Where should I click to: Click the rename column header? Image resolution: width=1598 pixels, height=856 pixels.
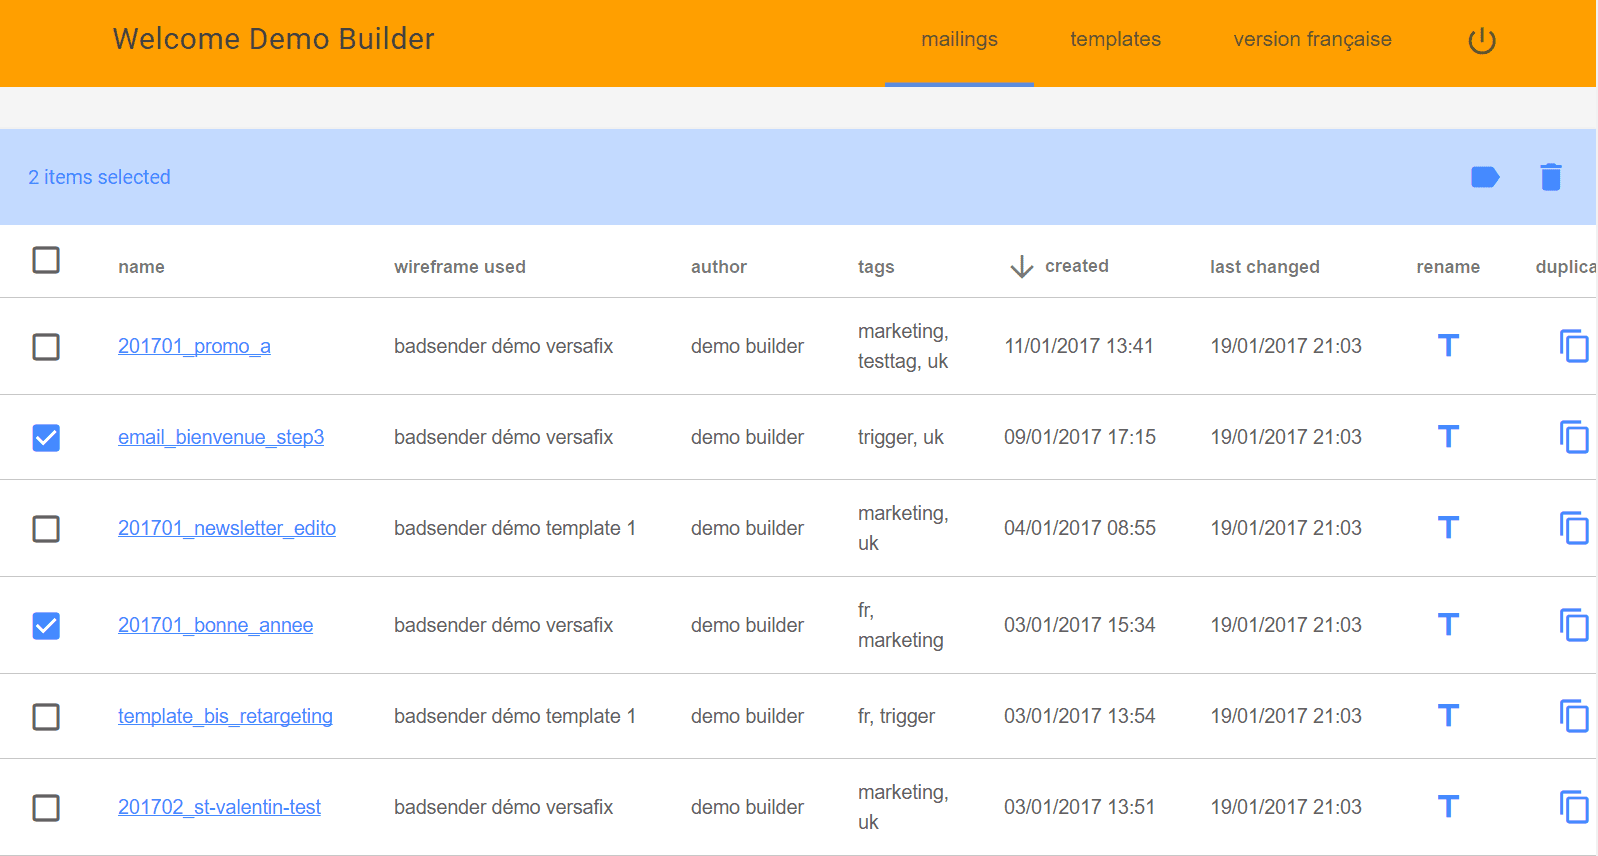pyautogui.click(x=1448, y=267)
